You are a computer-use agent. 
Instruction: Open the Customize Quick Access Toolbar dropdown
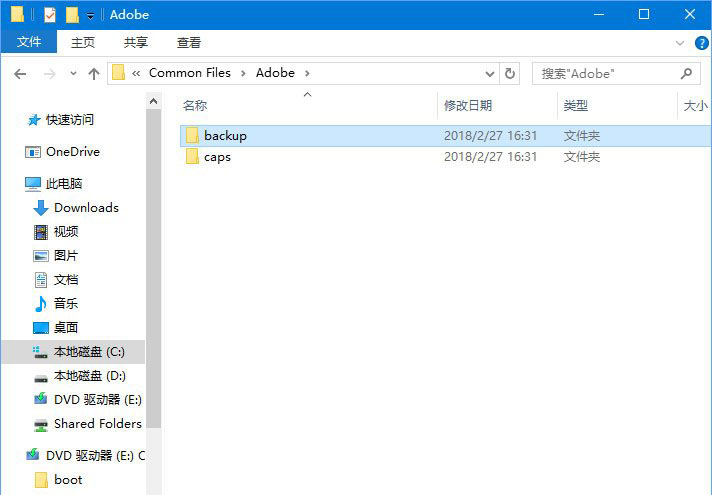coord(90,16)
